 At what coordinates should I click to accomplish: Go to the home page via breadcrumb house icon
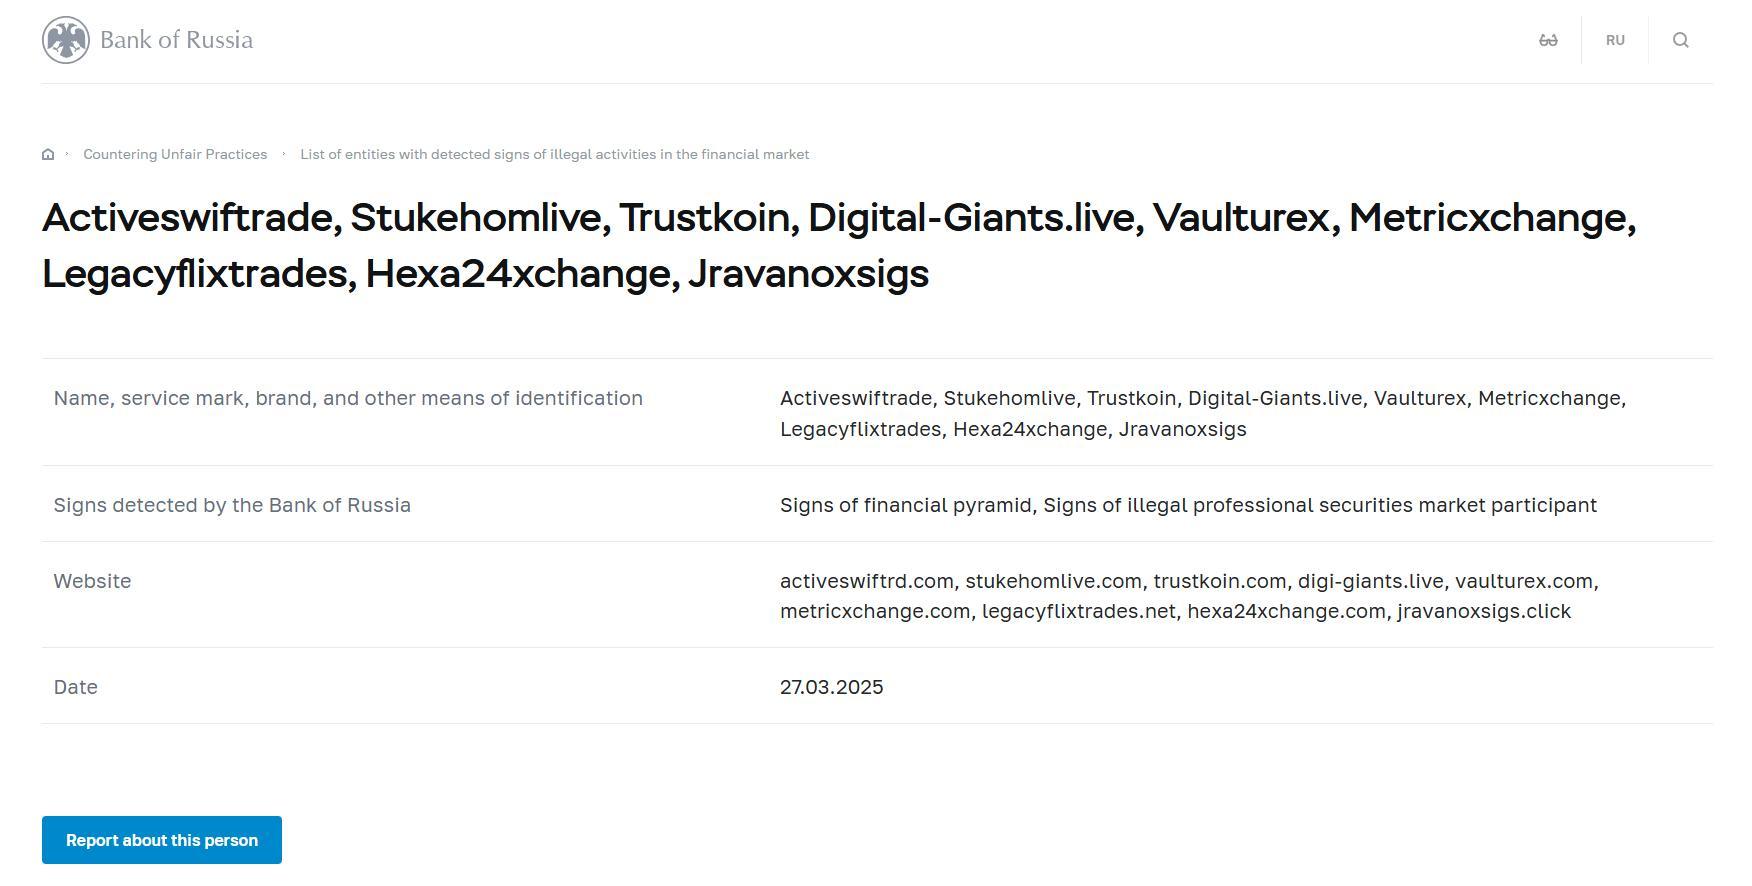(48, 154)
